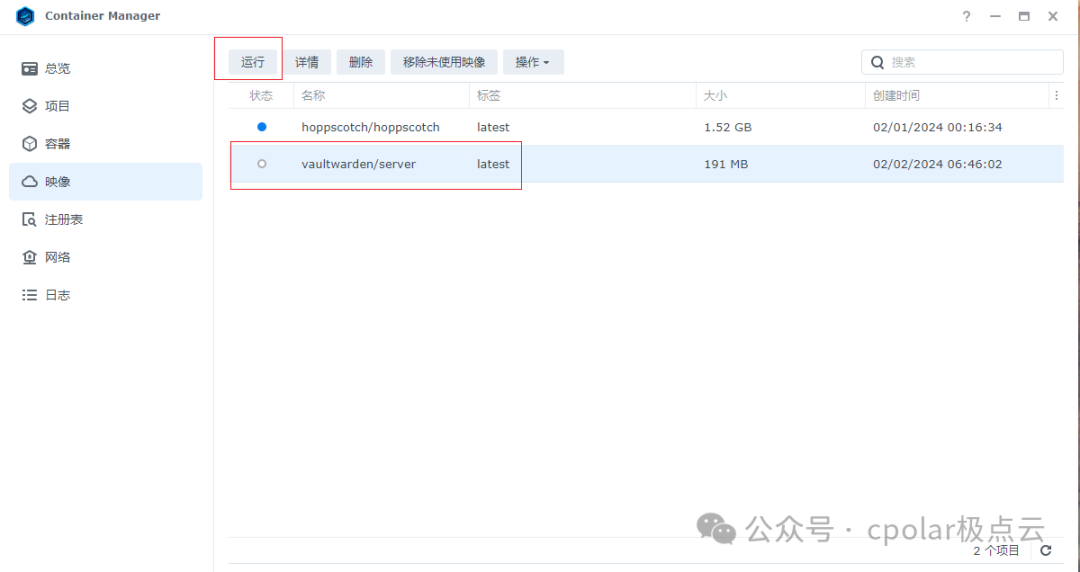Close the Container Manager window
The height and width of the screenshot is (572, 1080).
coord(1053,17)
